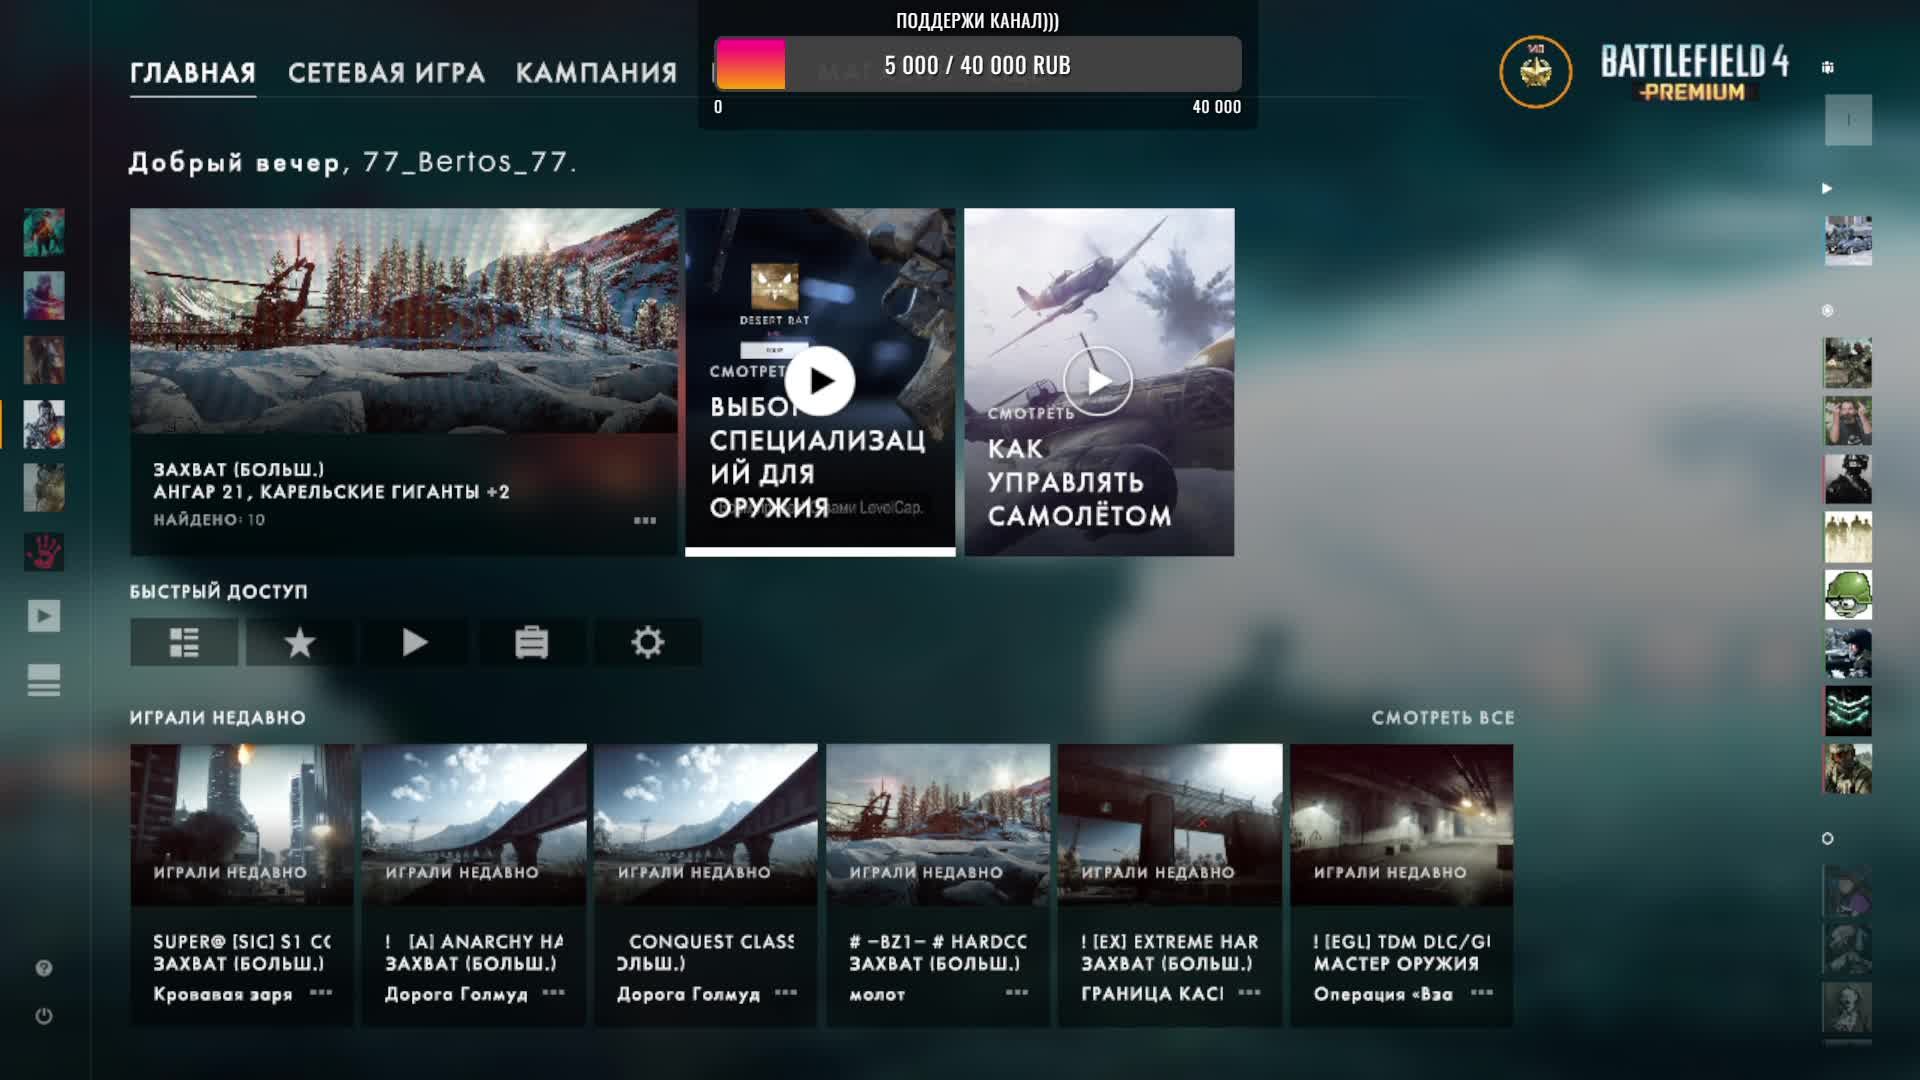Switch to the СЕТЕВАЯ ИГРА tab
The height and width of the screenshot is (1080, 1920).
tap(386, 72)
